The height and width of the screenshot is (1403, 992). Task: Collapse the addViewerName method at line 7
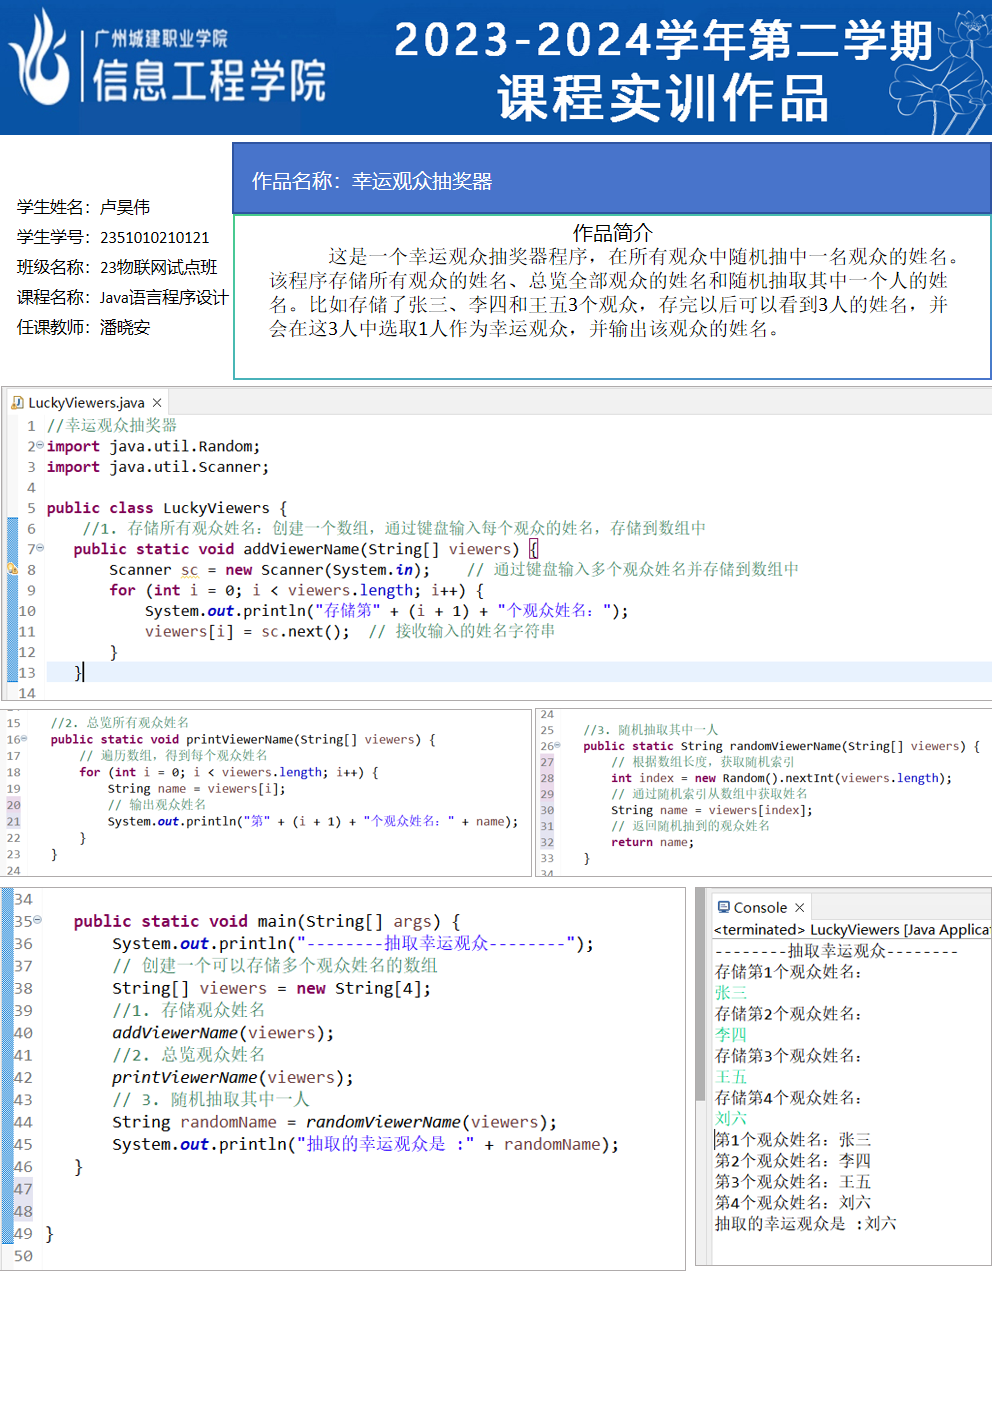[39, 549]
